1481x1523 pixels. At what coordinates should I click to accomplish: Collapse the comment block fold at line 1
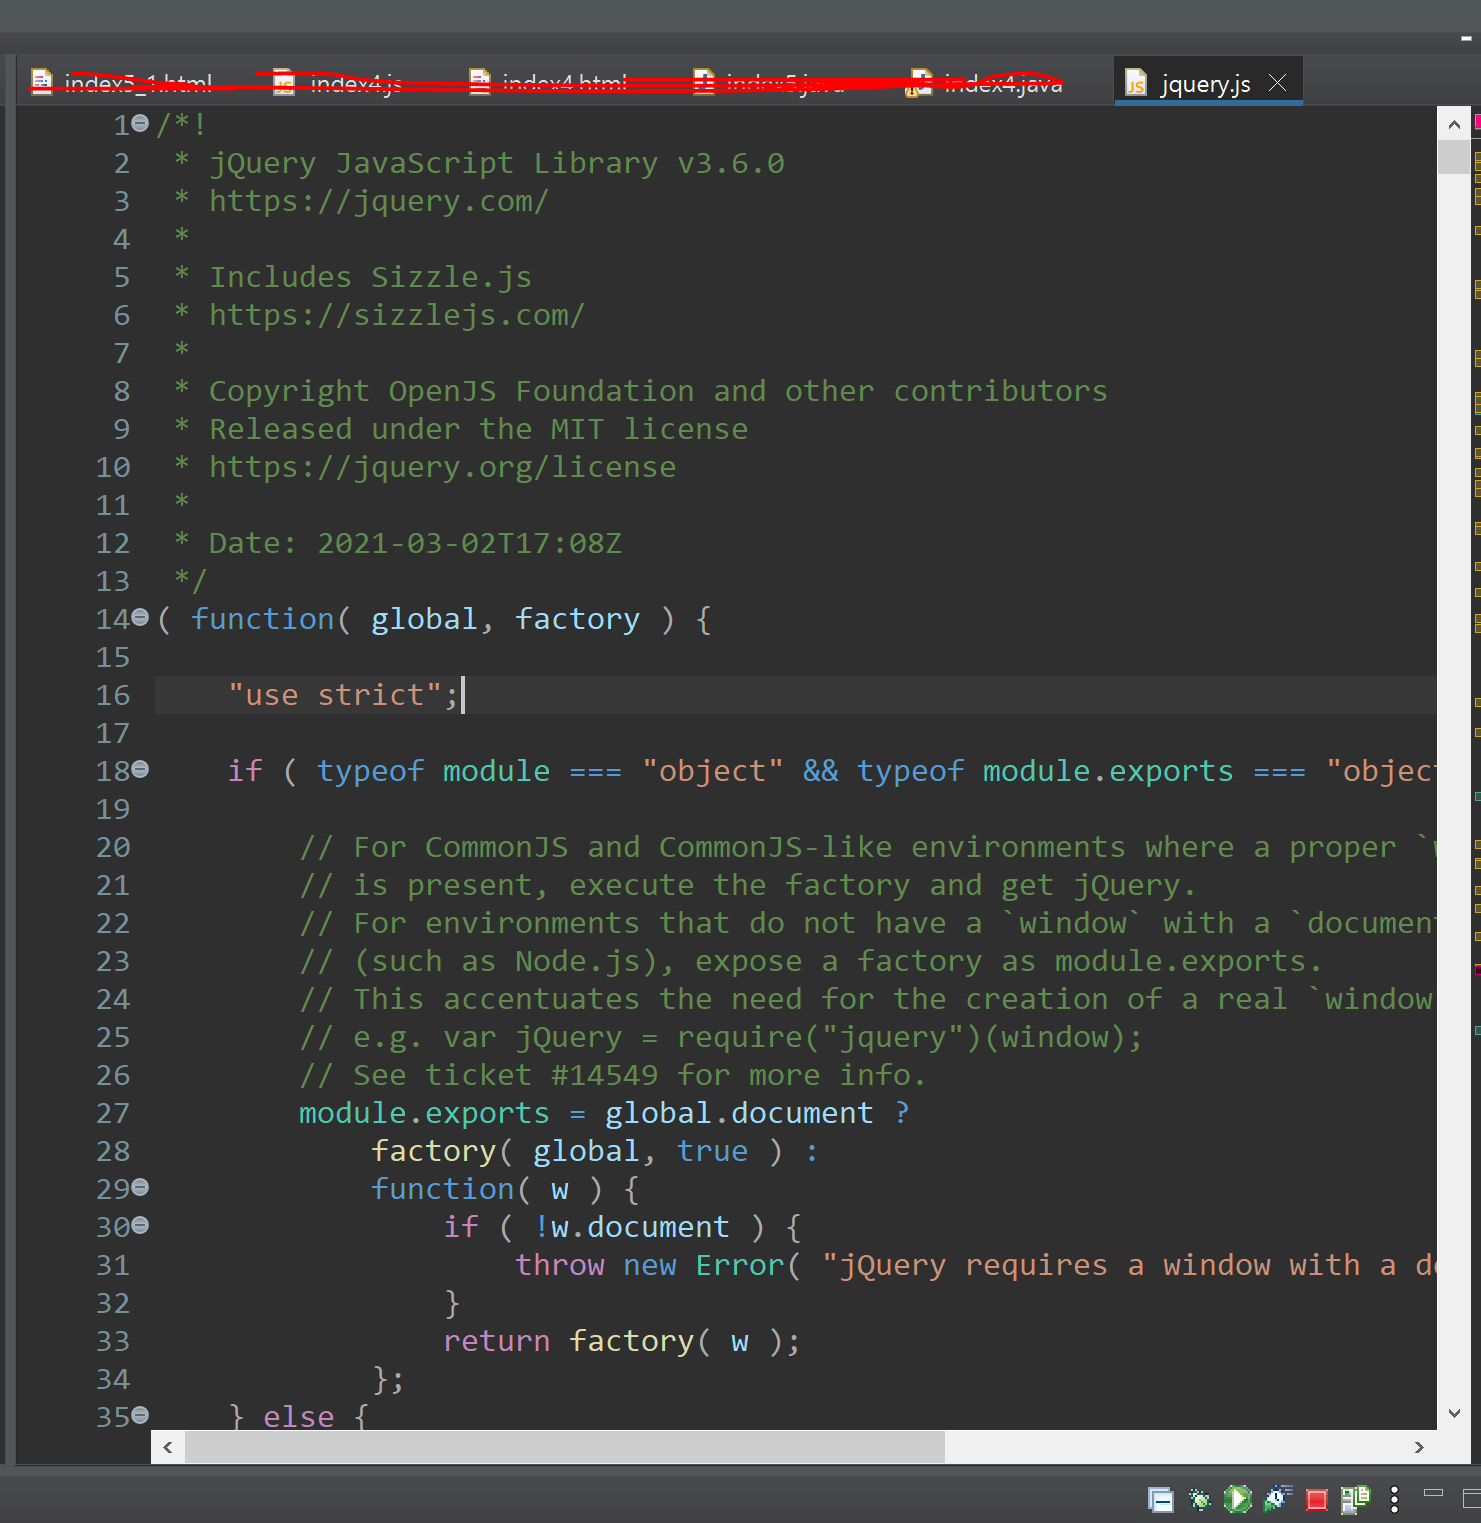click(140, 123)
